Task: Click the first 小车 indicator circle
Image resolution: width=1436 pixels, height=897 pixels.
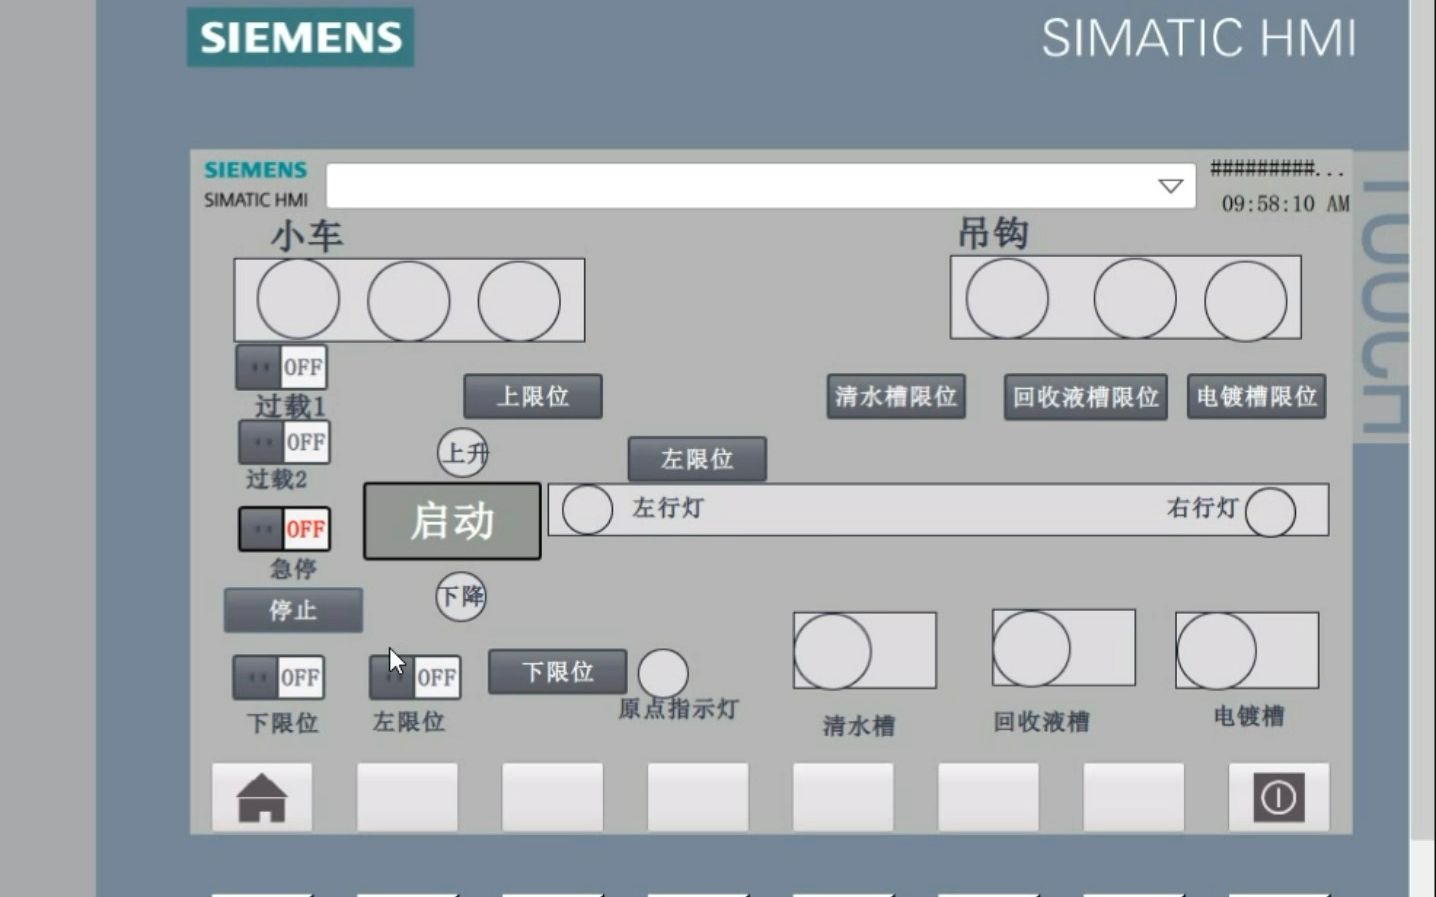Action: click(298, 299)
